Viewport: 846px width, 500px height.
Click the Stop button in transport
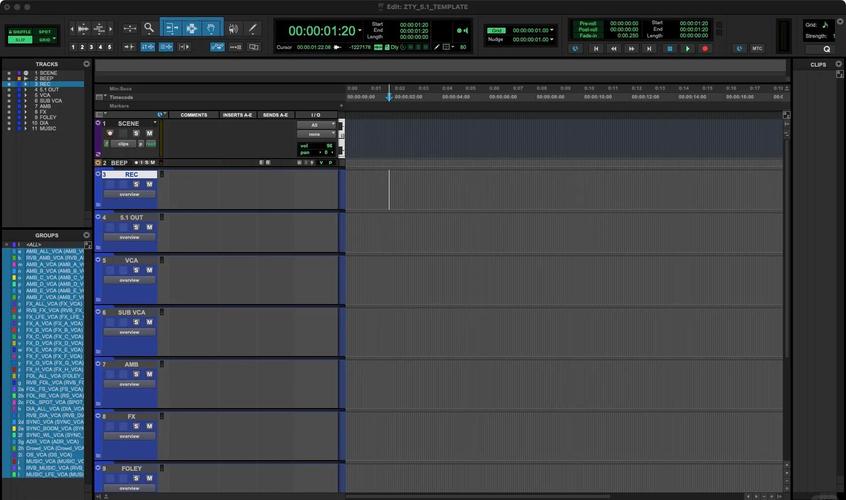point(669,48)
